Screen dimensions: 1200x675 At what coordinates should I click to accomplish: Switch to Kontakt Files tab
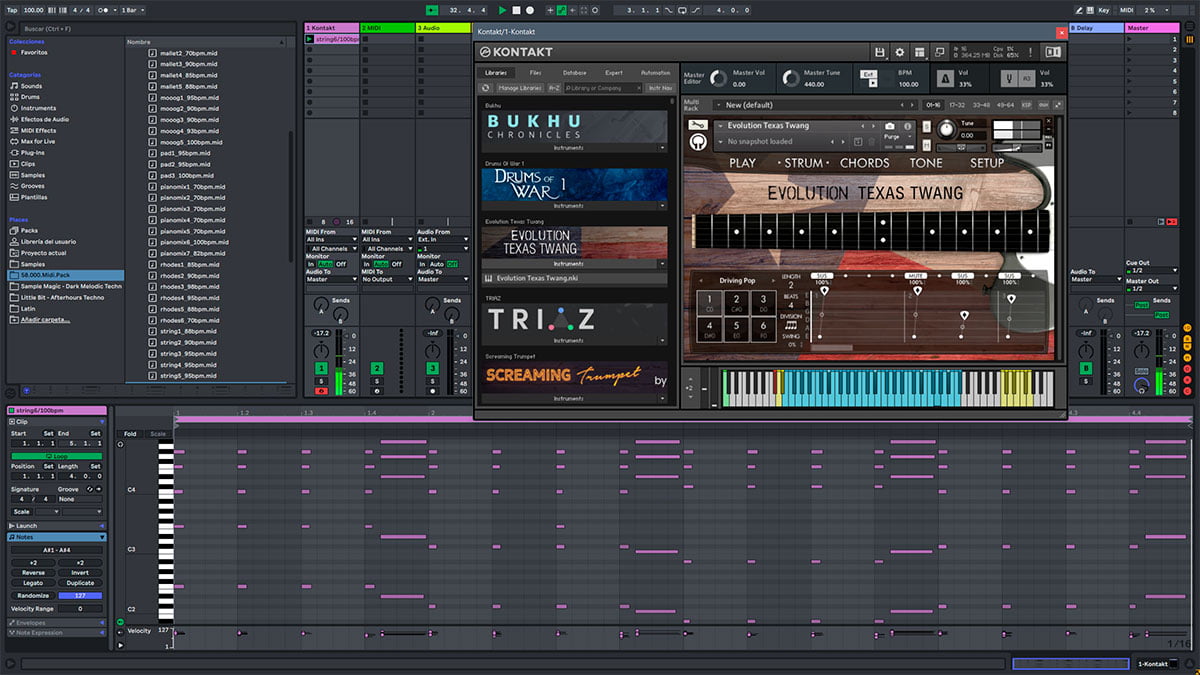tap(535, 73)
